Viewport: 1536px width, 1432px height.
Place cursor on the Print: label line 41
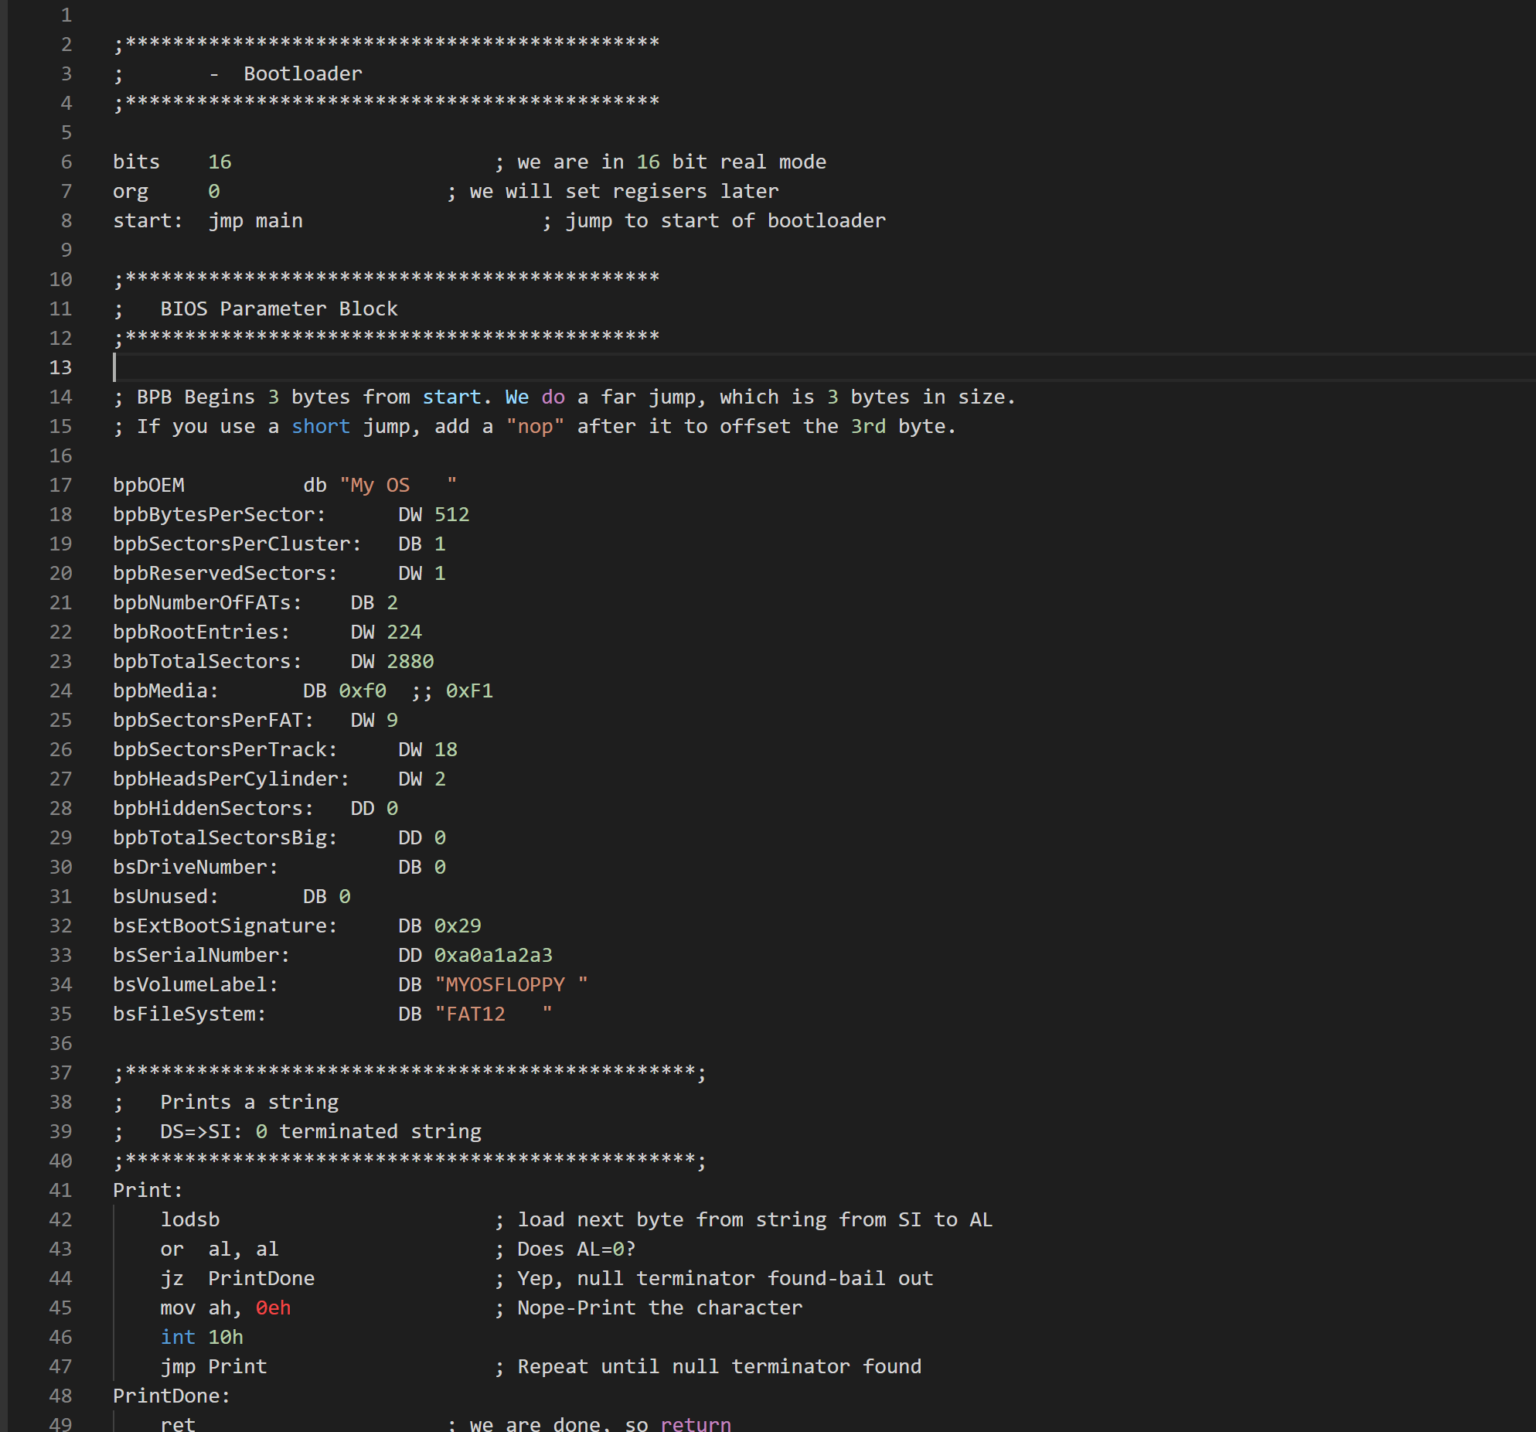click(145, 1190)
